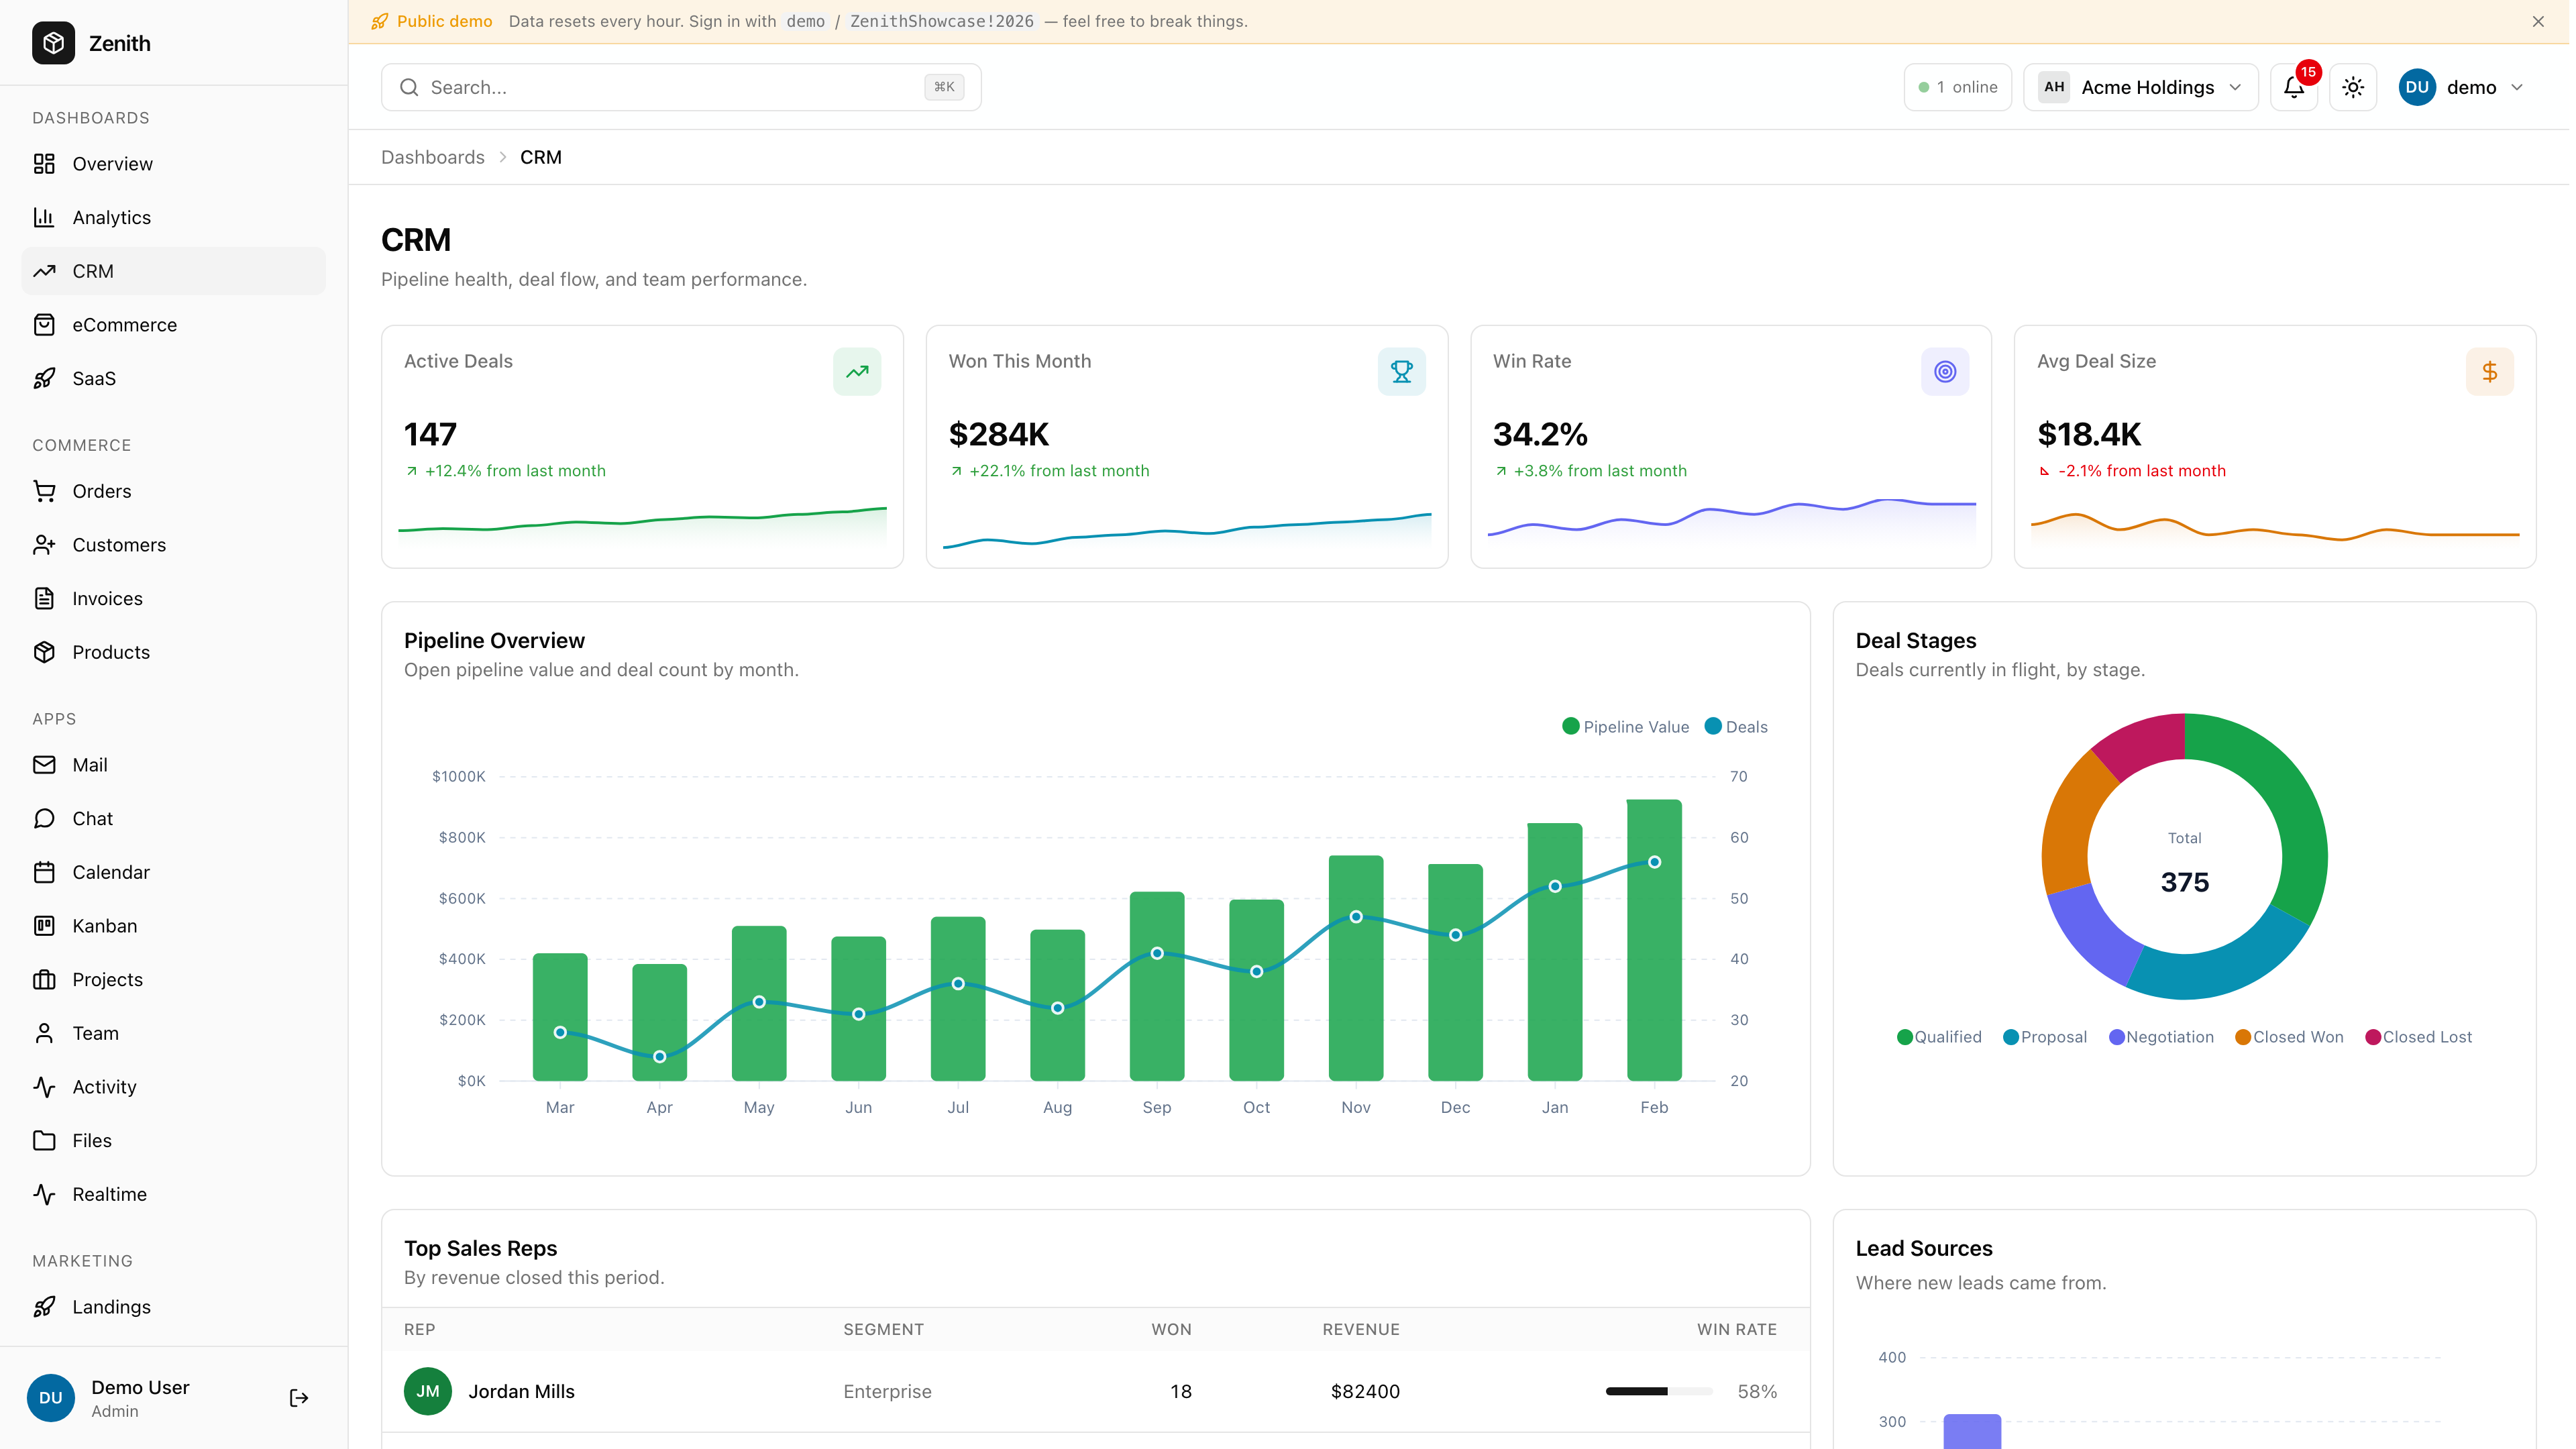Click the Dashboards breadcrumb link

pyautogui.click(x=432, y=157)
